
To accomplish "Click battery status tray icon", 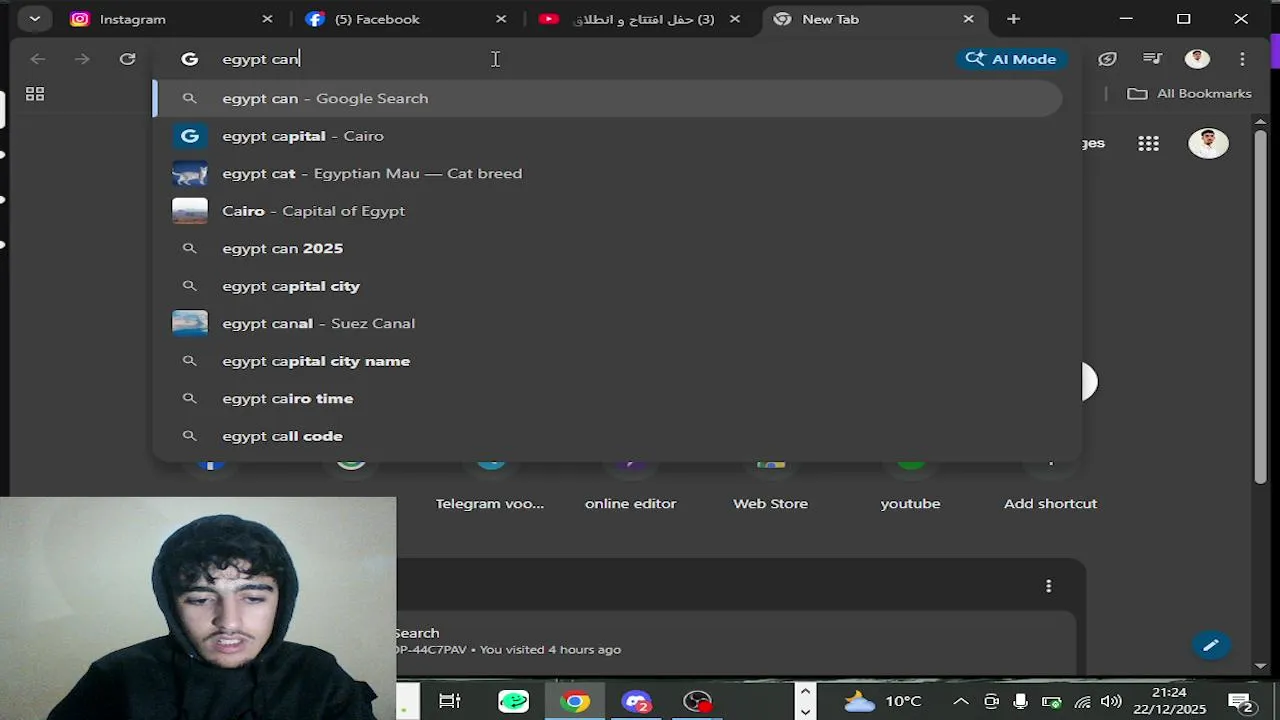I will point(1050,701).
